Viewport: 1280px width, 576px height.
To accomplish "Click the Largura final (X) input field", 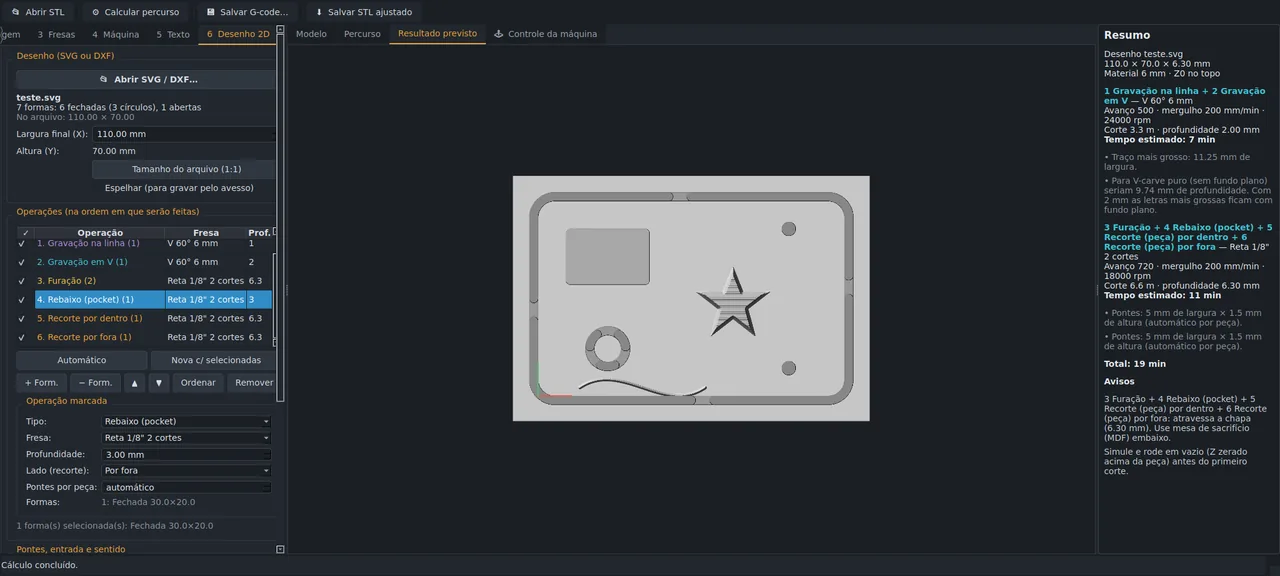I will coord(184,134).
